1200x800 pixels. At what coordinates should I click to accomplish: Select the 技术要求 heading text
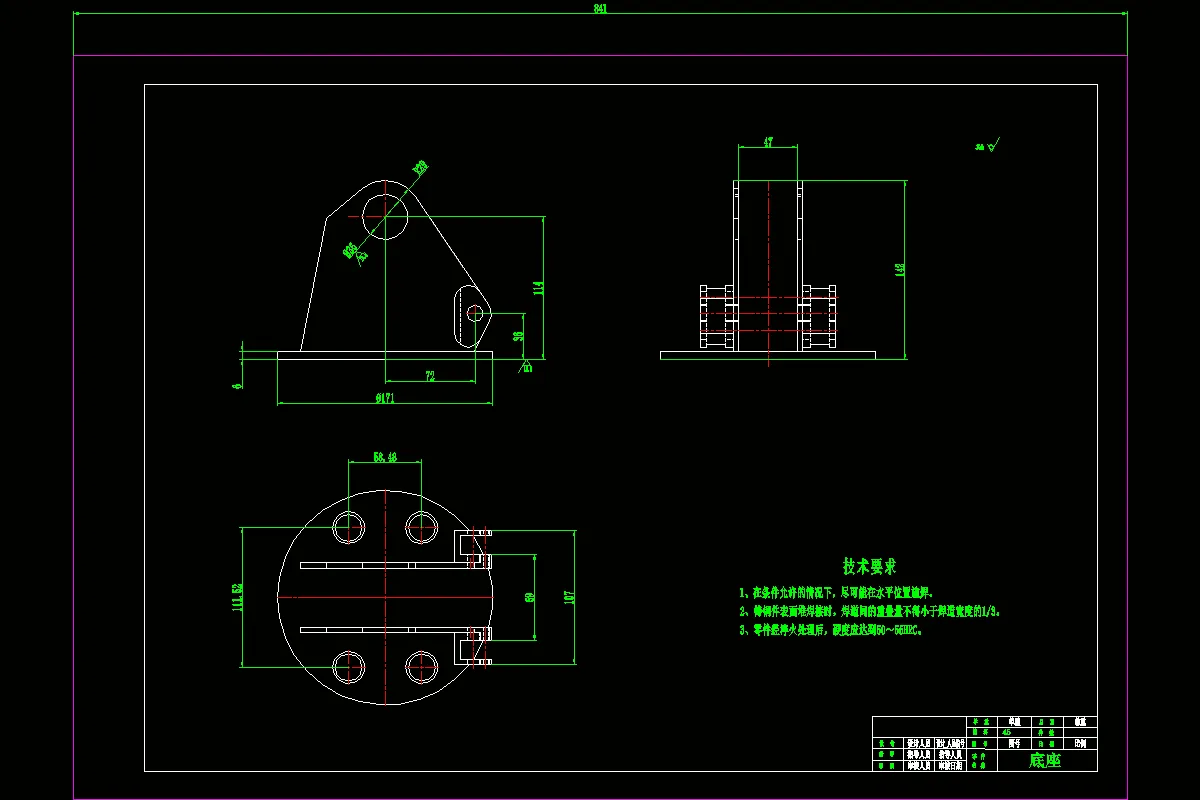coord(869,566)
